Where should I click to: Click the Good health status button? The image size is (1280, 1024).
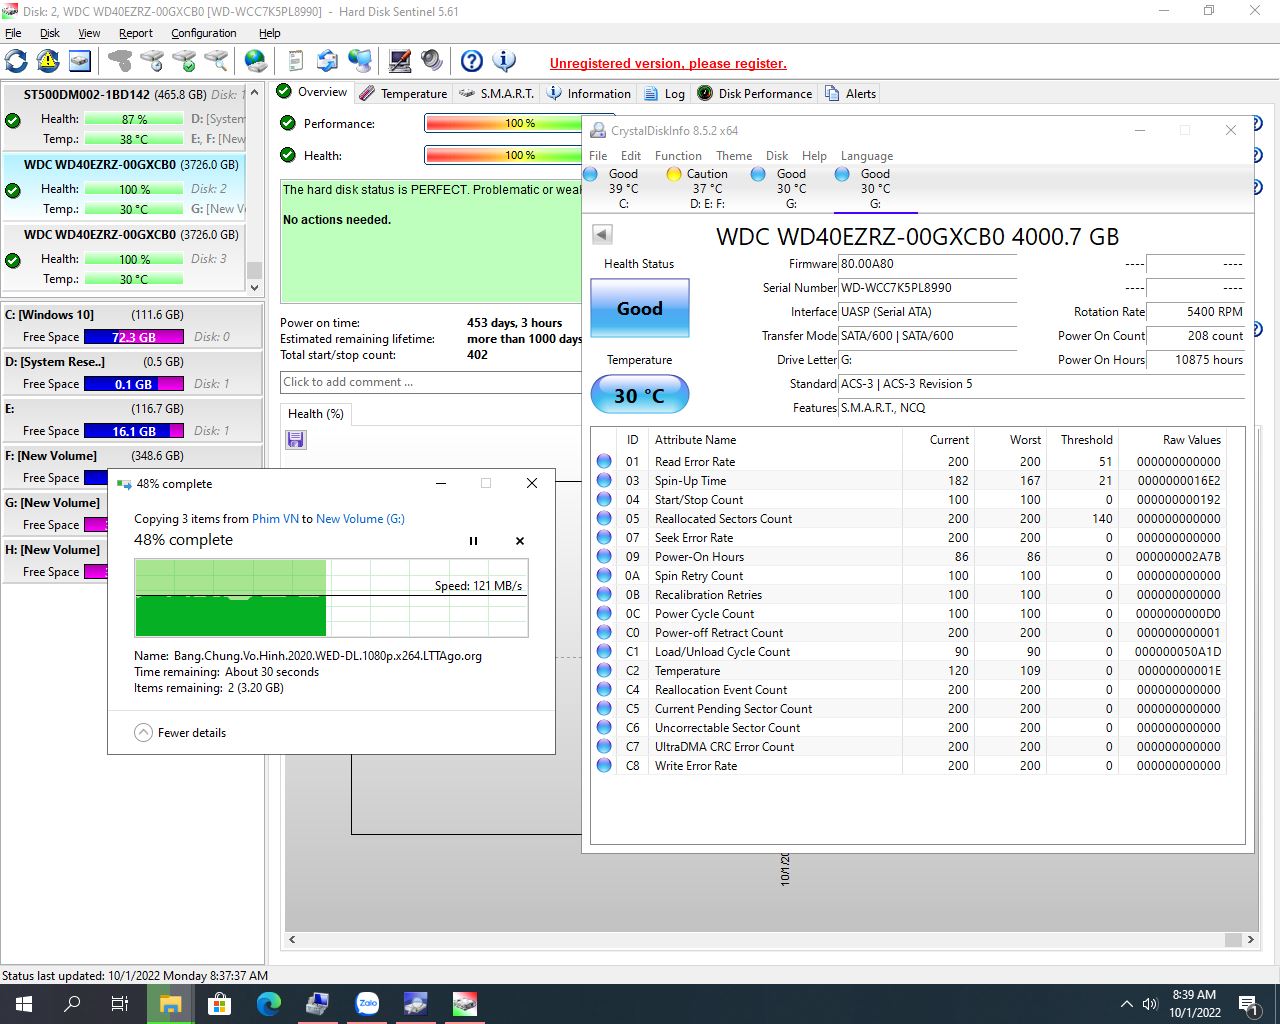point(640,308)
